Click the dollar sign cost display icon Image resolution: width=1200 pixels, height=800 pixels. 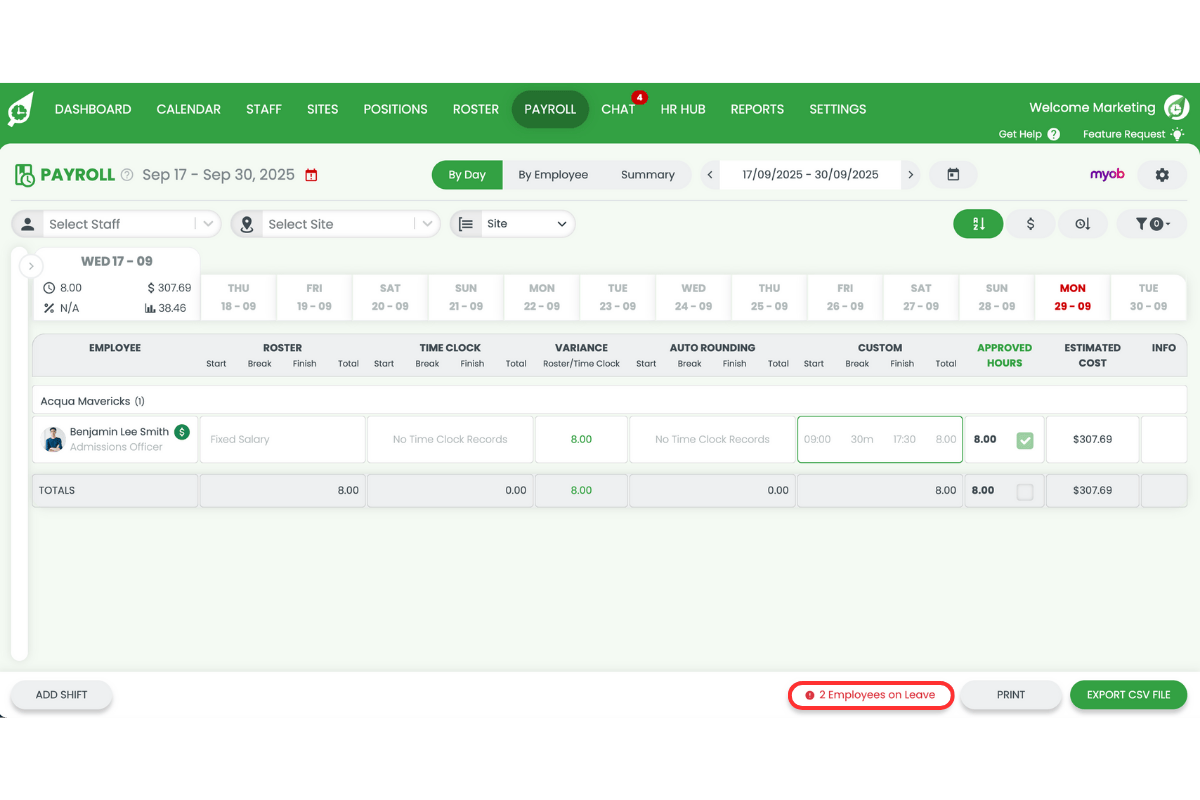(1030, 223)
